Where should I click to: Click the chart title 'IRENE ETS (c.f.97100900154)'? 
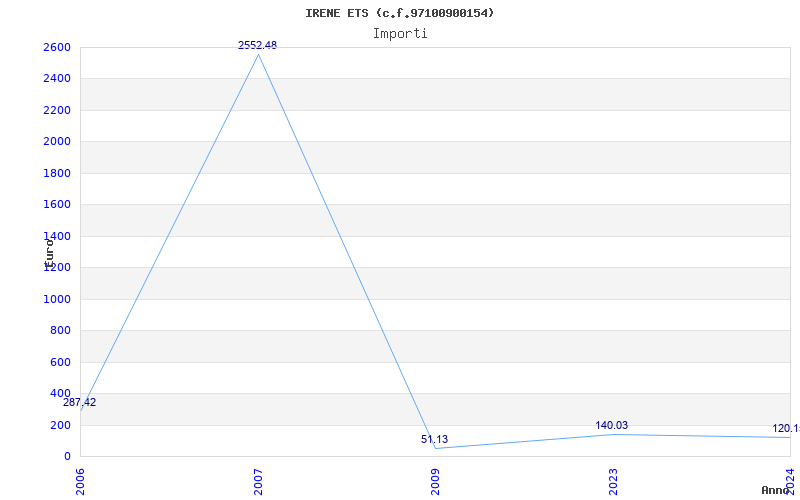[399, 13]
